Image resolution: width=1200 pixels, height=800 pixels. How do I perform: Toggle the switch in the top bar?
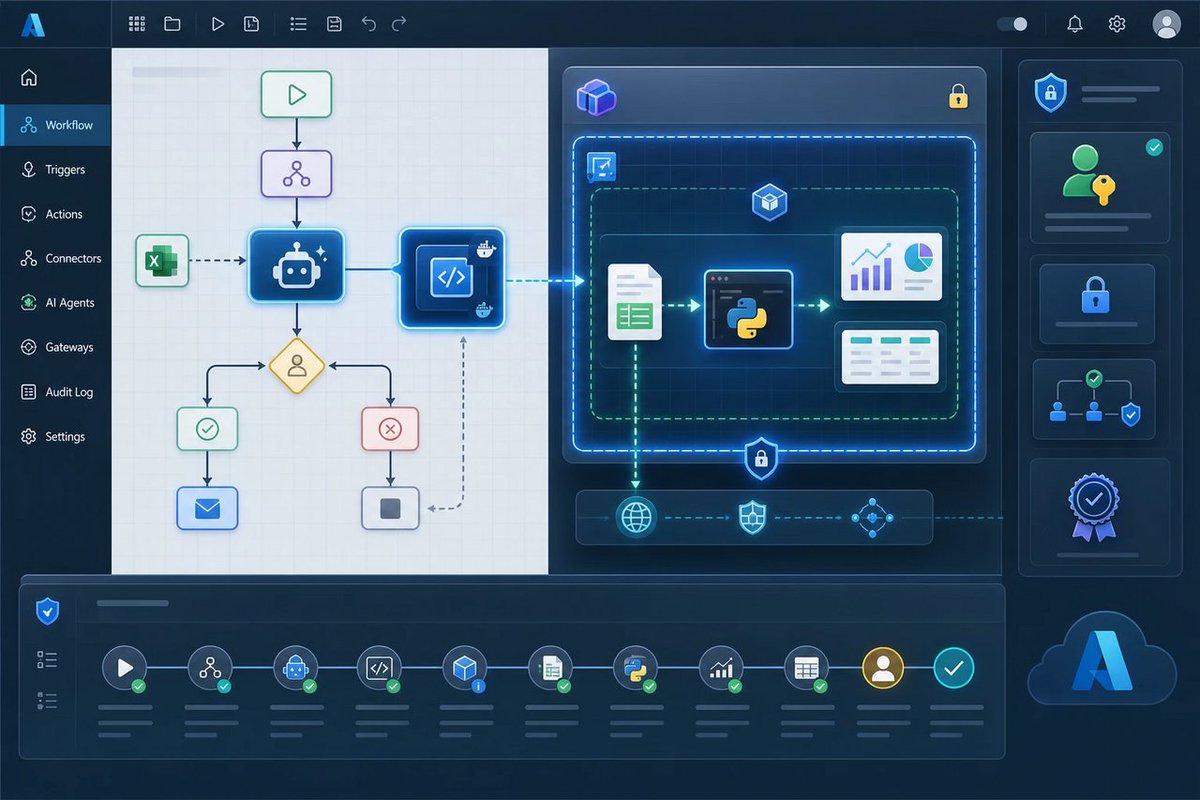coord(1012,24)
